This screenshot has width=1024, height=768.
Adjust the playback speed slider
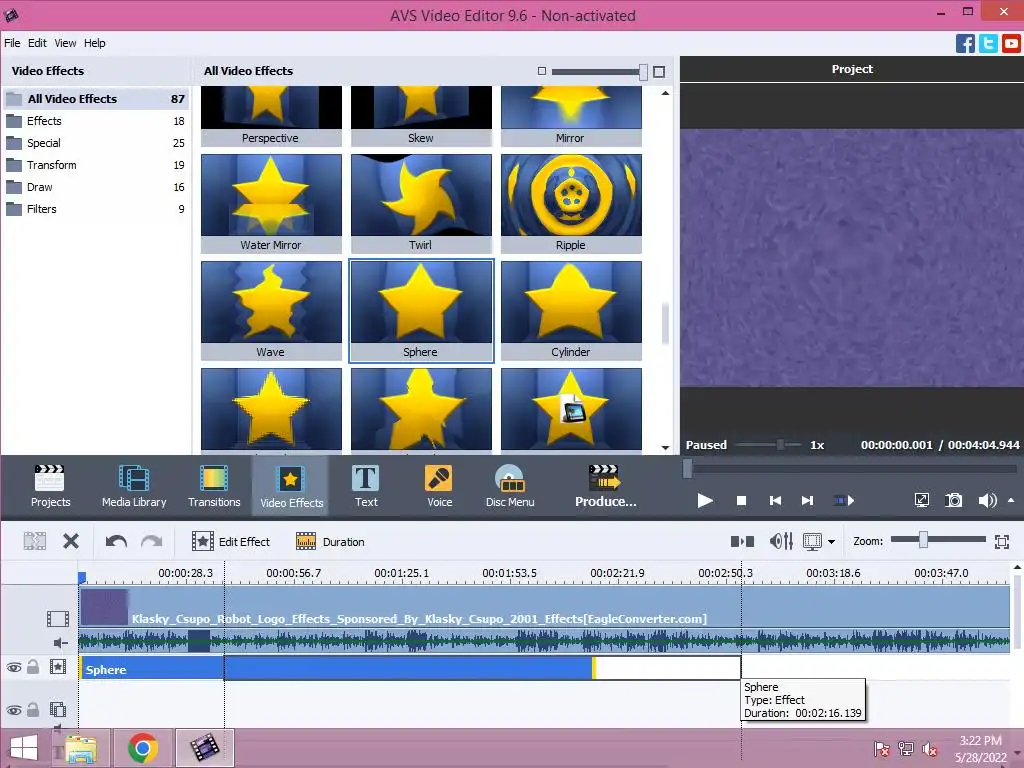[x=780, y=445]
